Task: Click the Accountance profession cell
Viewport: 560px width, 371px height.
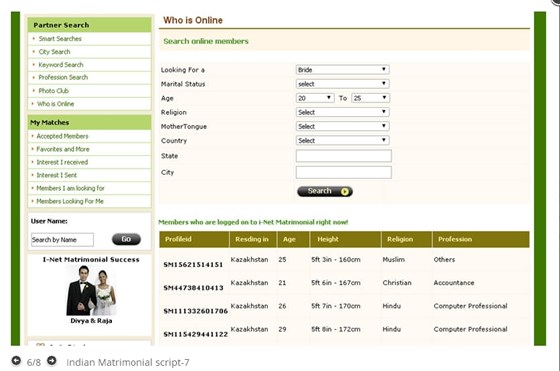Action: point(454,283)
